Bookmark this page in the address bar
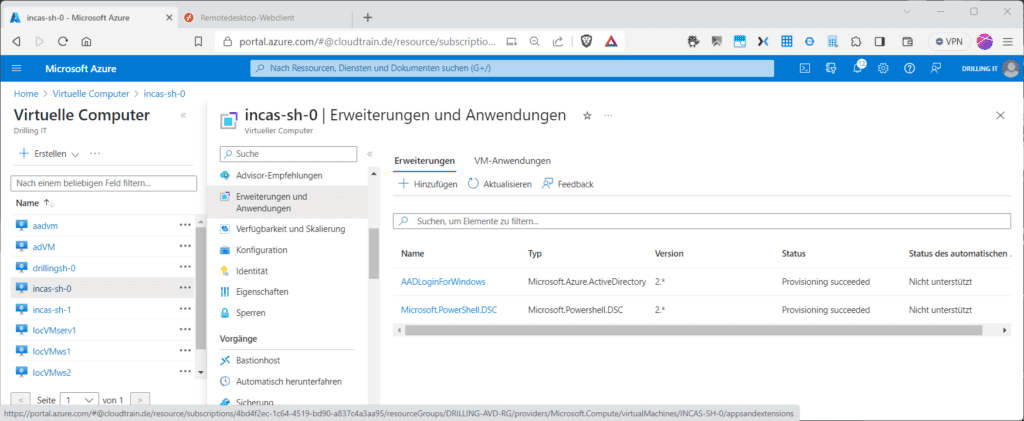This screenshot has width=1024, height=421. click(199, 41)
